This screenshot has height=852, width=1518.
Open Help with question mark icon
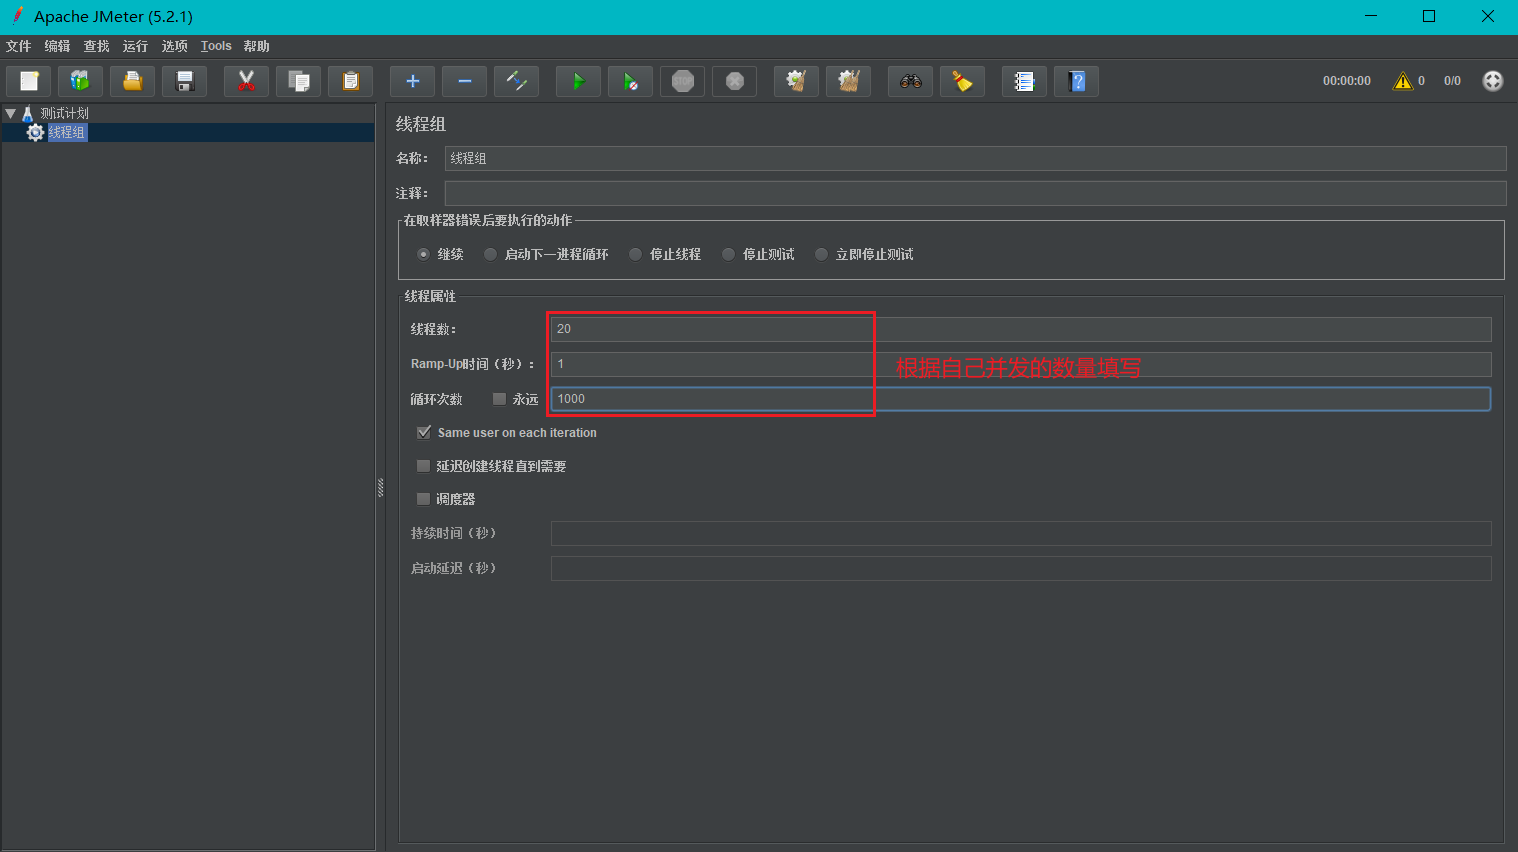pos(1076,81)
